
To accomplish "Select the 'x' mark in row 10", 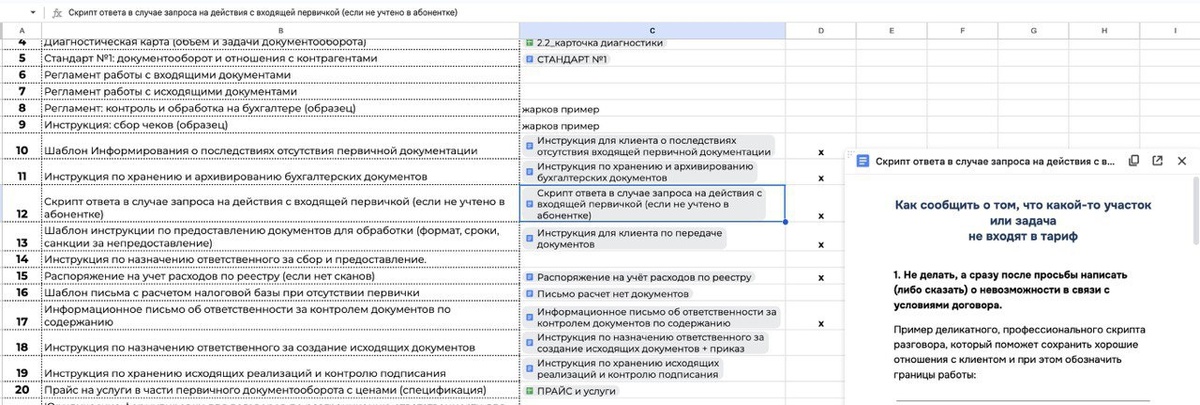I will coord(820,152).
